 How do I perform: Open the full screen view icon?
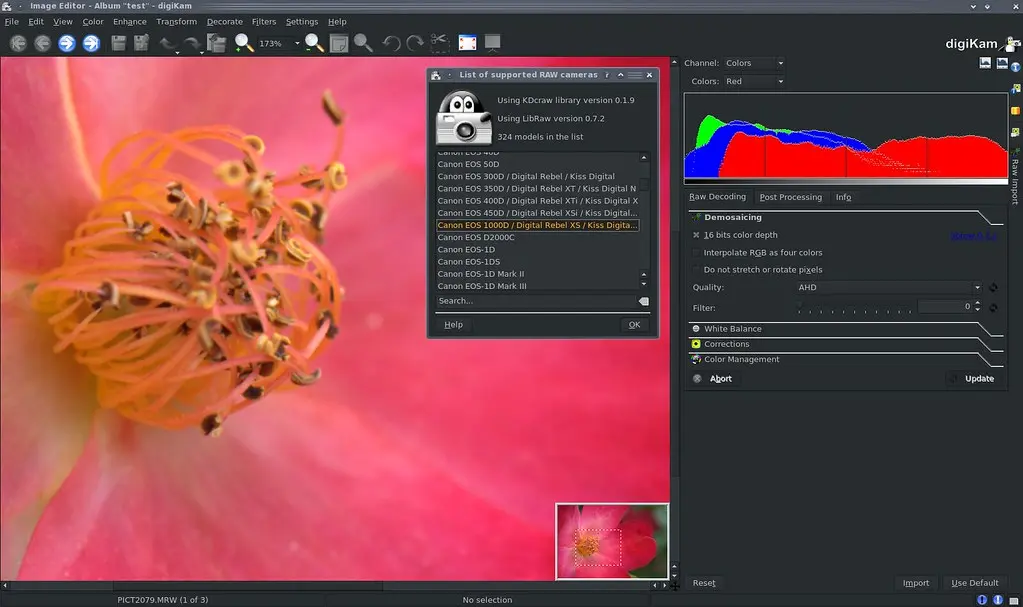(x=465, y=42)
